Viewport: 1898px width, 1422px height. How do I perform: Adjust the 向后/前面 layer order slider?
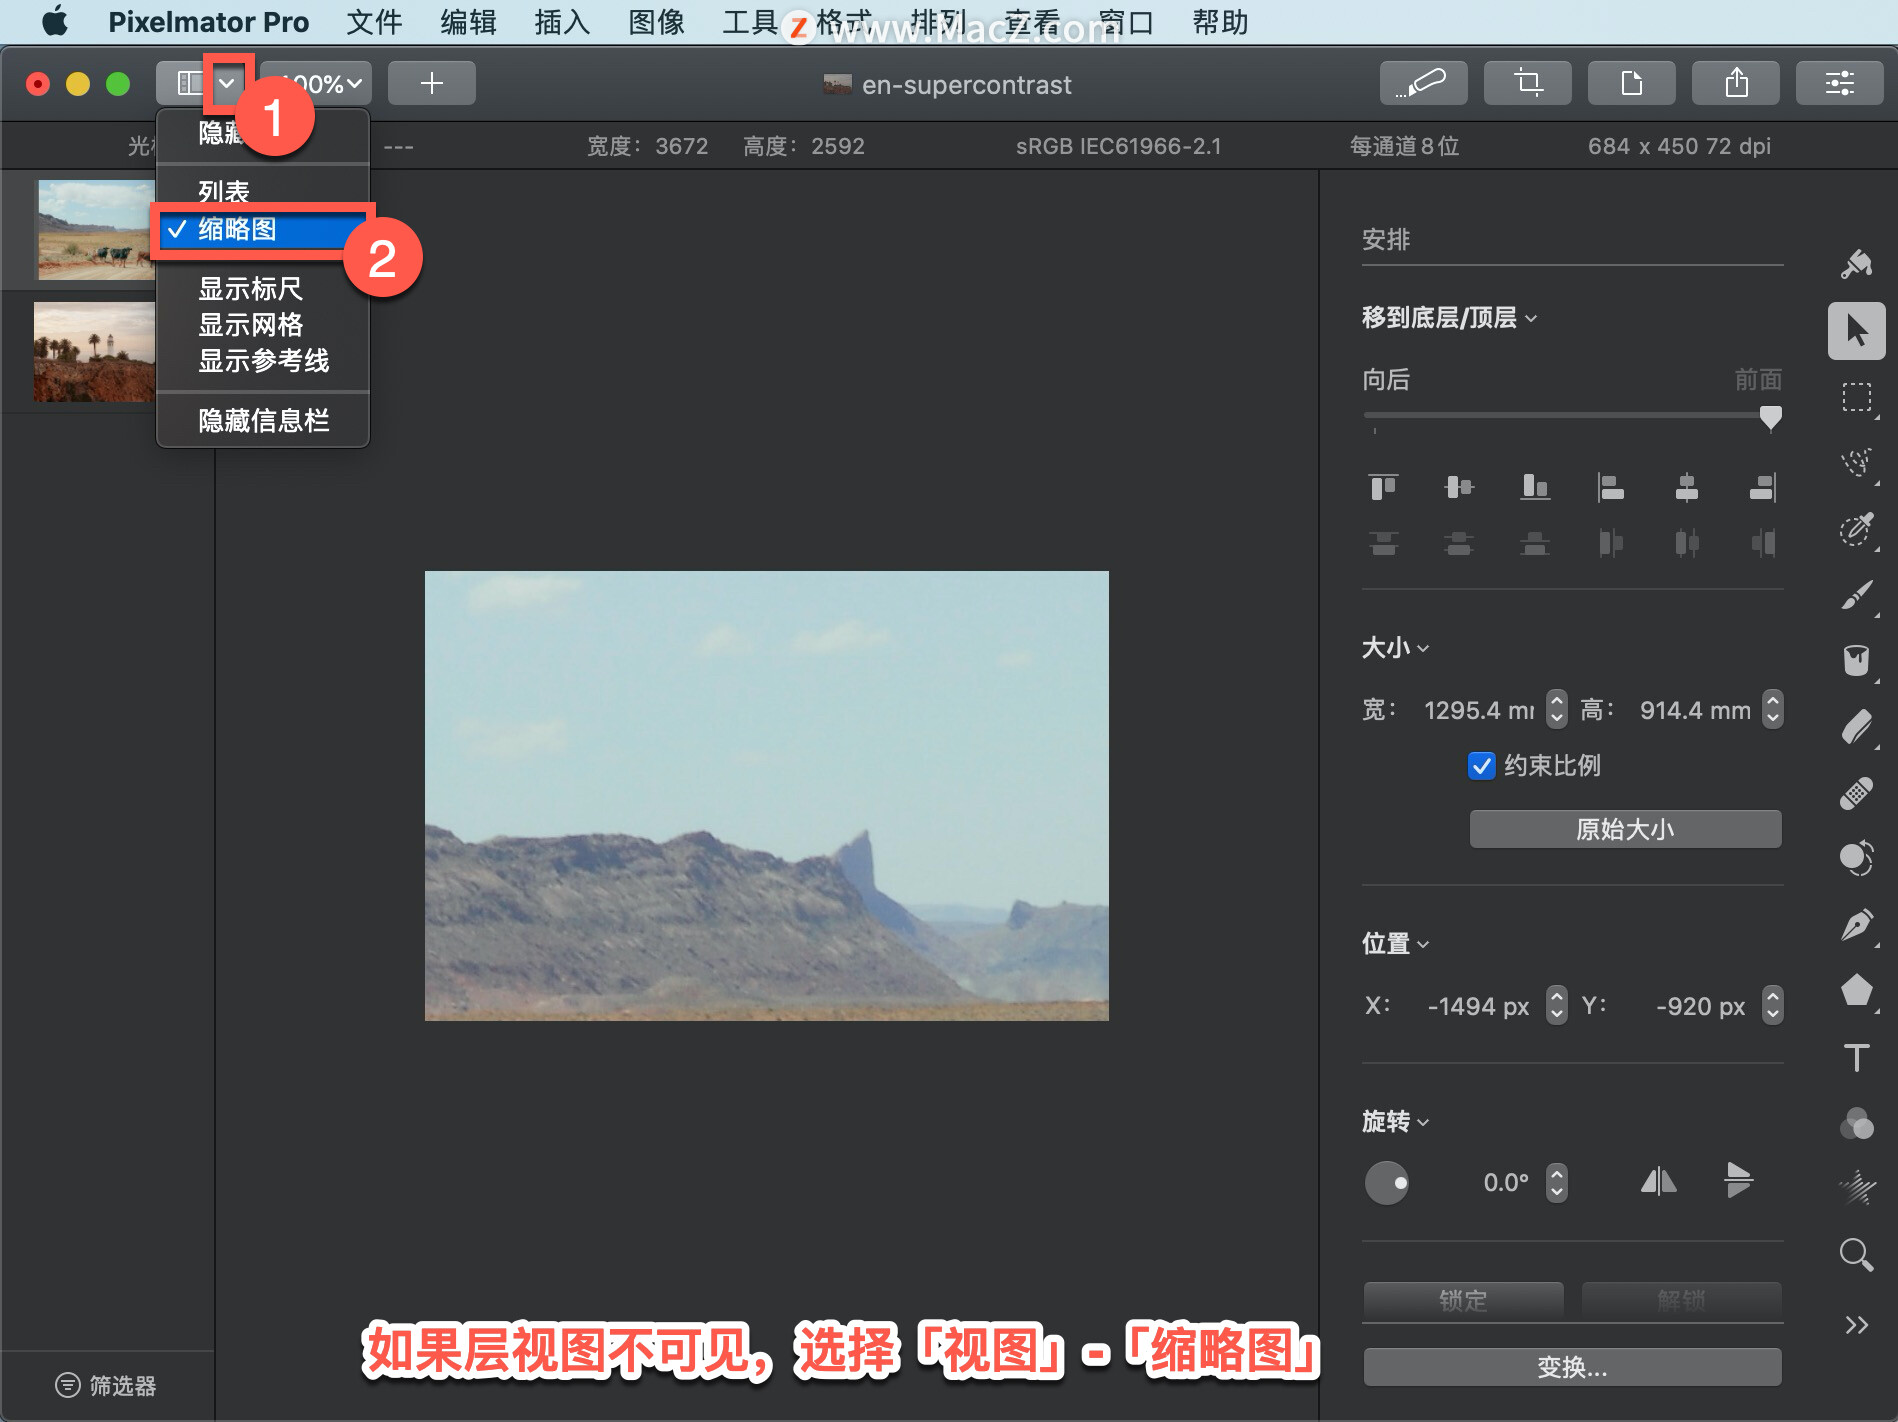point(1770,416)
